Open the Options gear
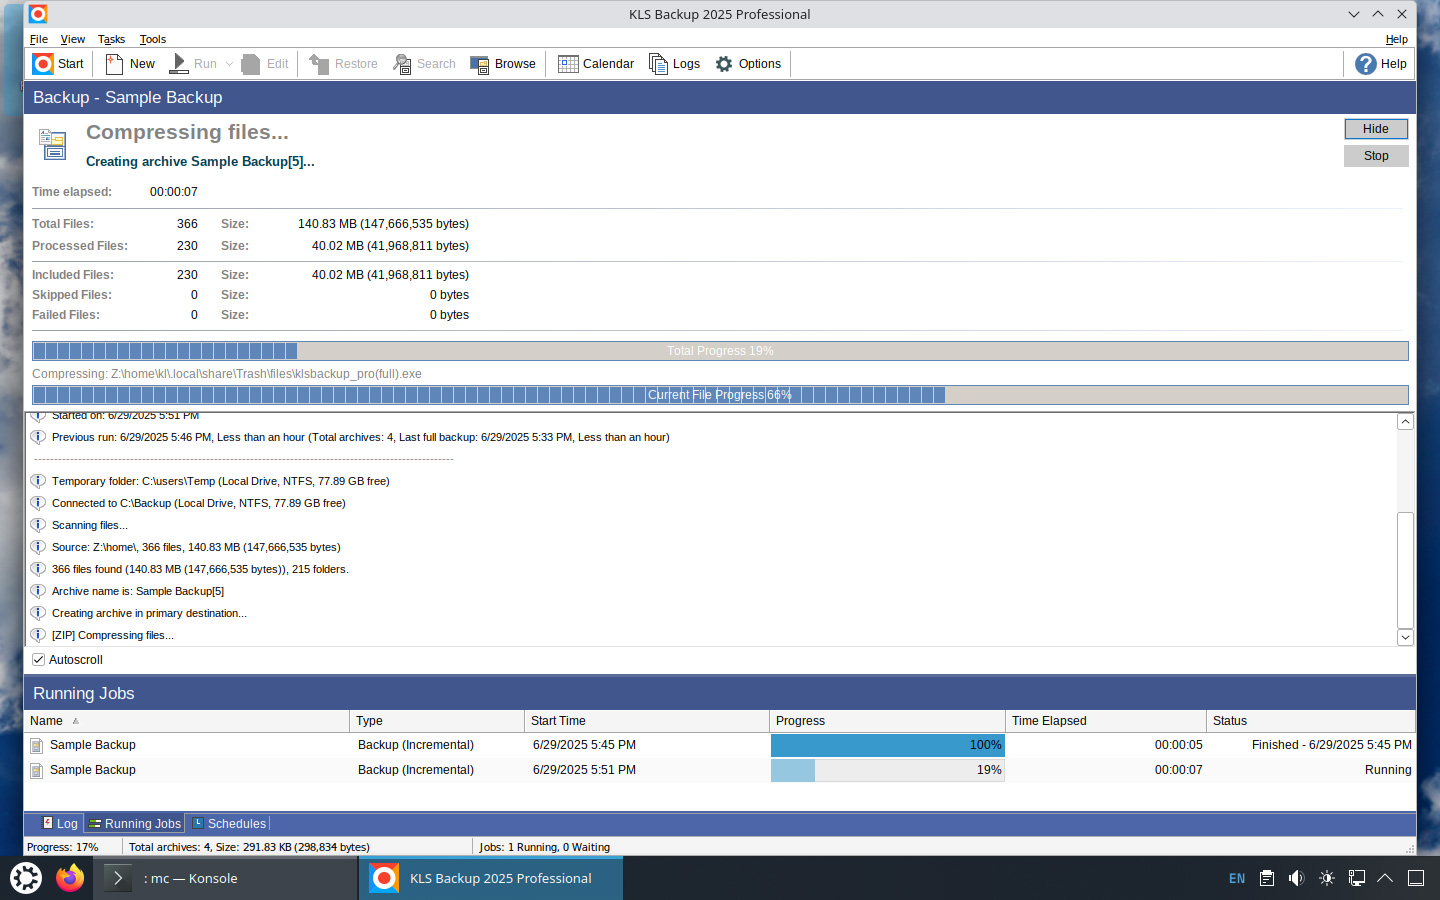The width and height of the screenshot is (1440, 900). pyautogui.click(x=748, y=64)
